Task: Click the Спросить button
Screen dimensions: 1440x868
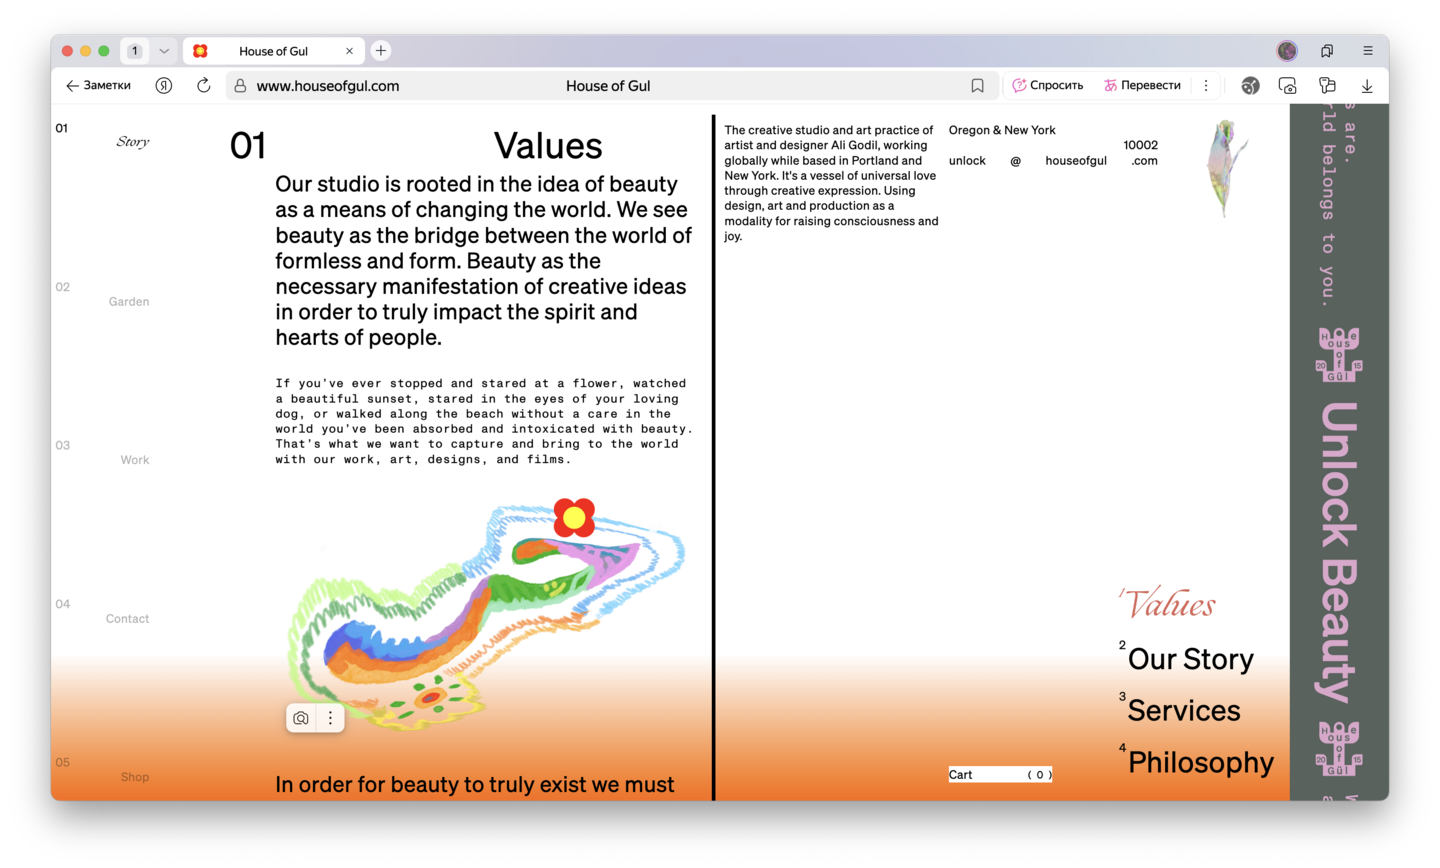Action: click(x=1048, y=86)
